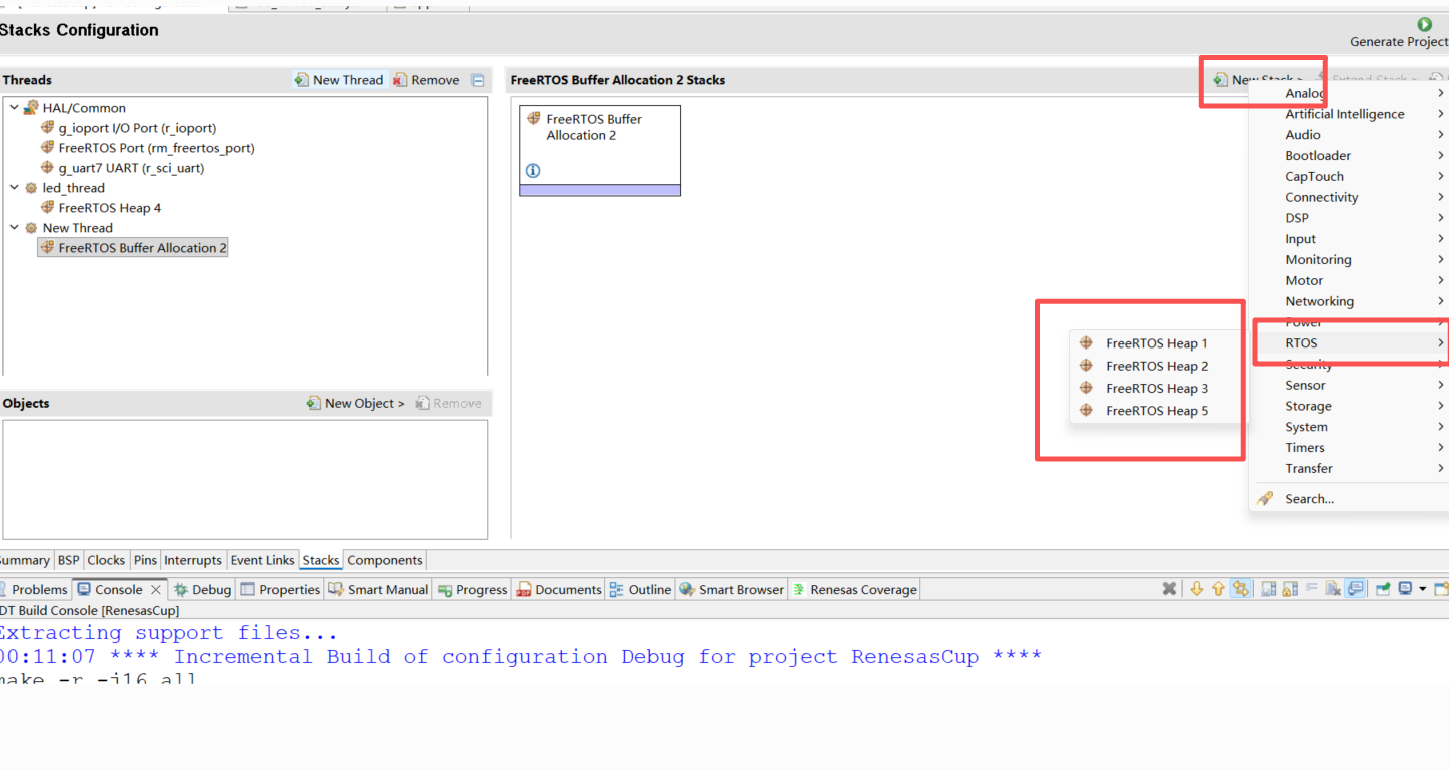The width and height of the screenshot is (1449, 770).
Task: Open the DSP menu entry
Action: [x=1349, y=218]
